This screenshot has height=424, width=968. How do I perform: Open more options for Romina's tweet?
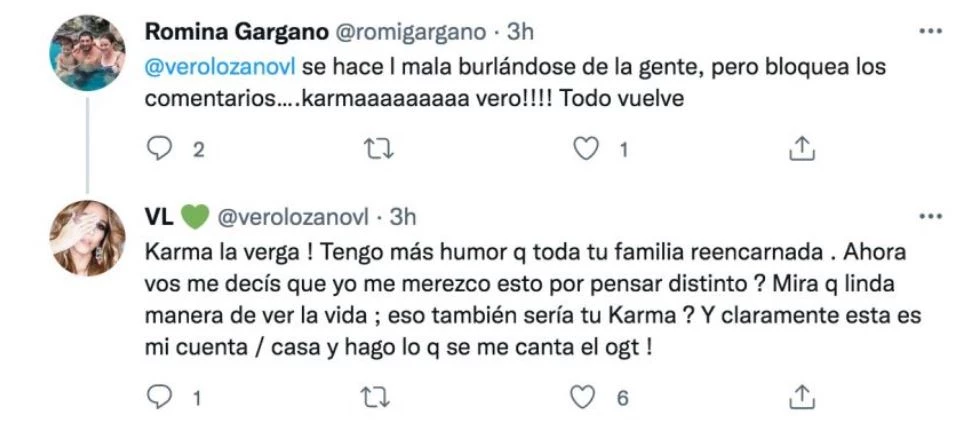930,32
